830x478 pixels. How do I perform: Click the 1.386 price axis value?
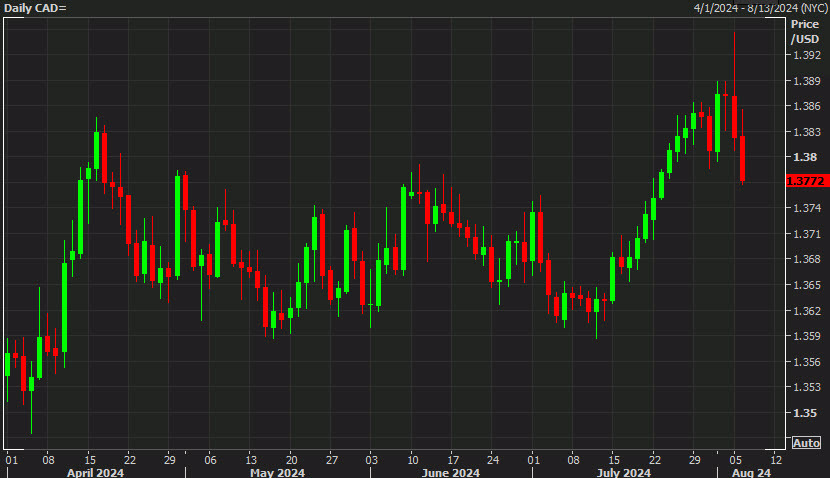(x=806, y=106)
